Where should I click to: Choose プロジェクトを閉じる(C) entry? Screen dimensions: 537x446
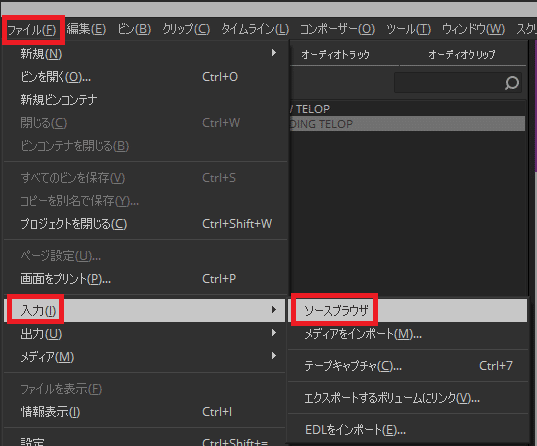(145, 224)
